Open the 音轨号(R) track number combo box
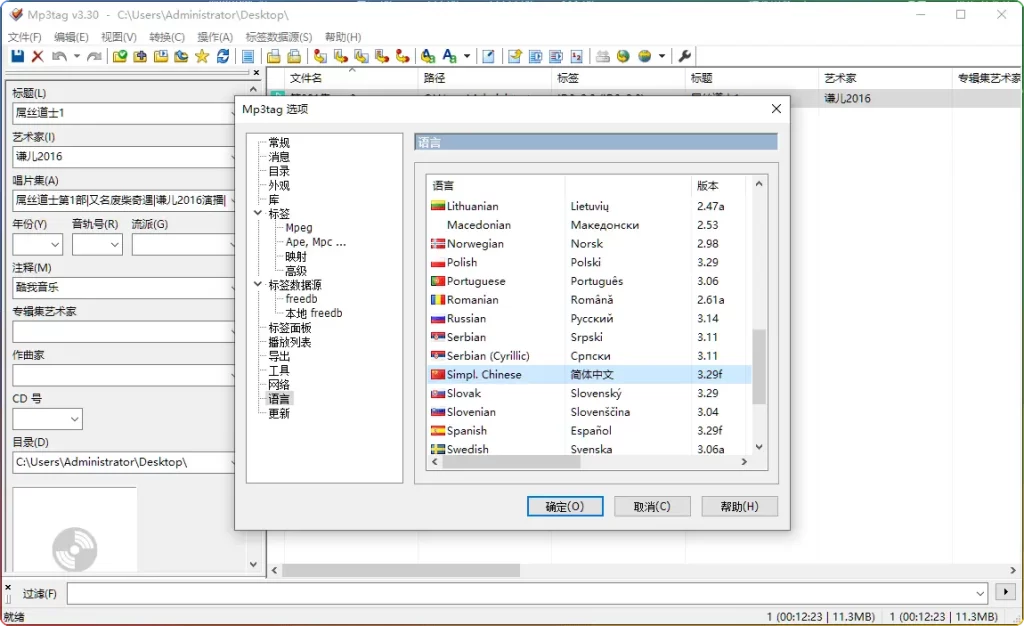Image resolution: width=1024 pixels, height=626 pixels. (97, 245)
